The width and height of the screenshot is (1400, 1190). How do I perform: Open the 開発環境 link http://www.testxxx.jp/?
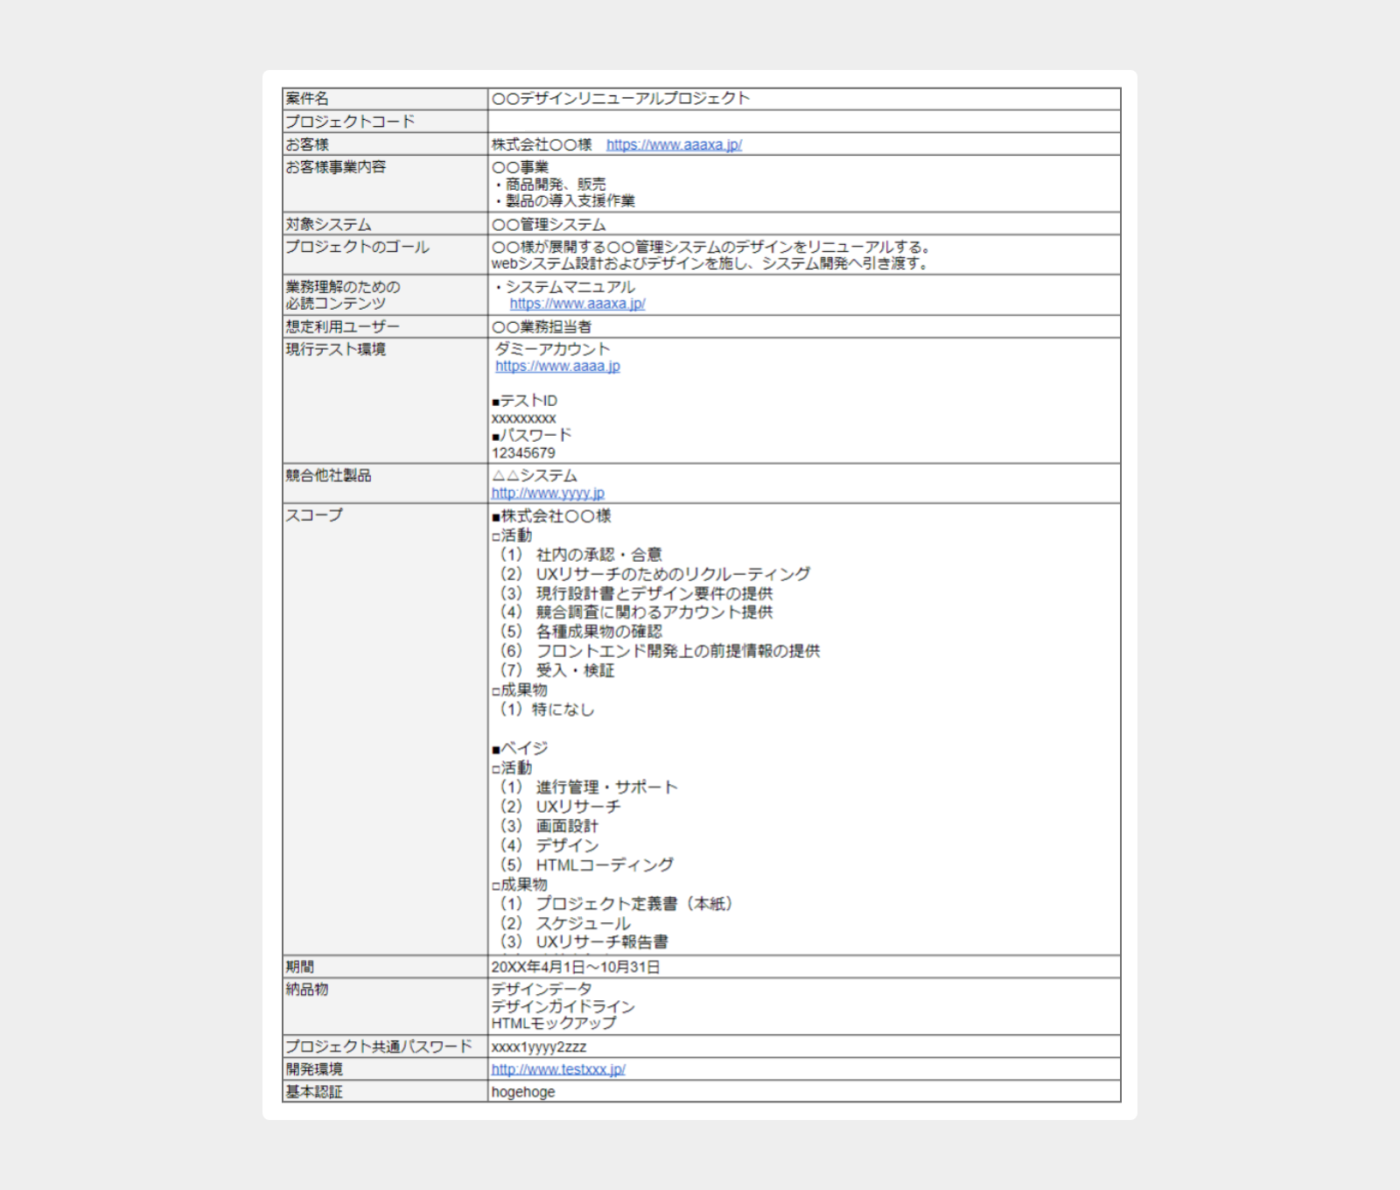point(558,1069)
